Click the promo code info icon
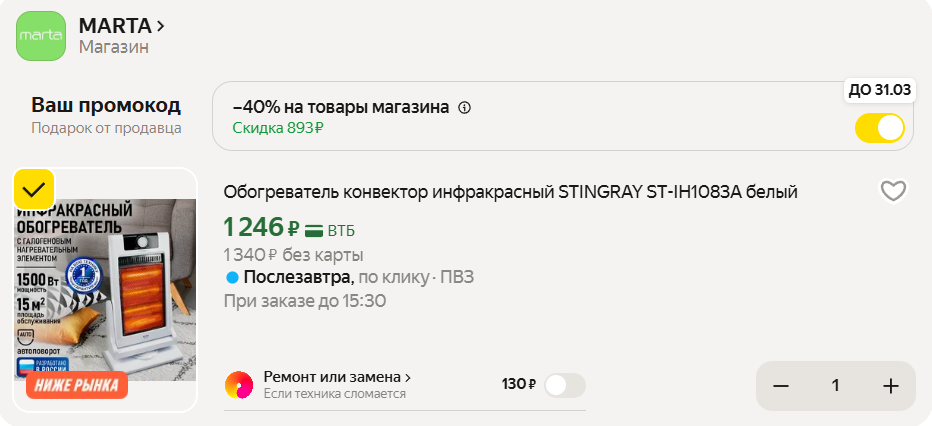Image resolution: width=932 pixels, height=426 pixels. [464, 108]
